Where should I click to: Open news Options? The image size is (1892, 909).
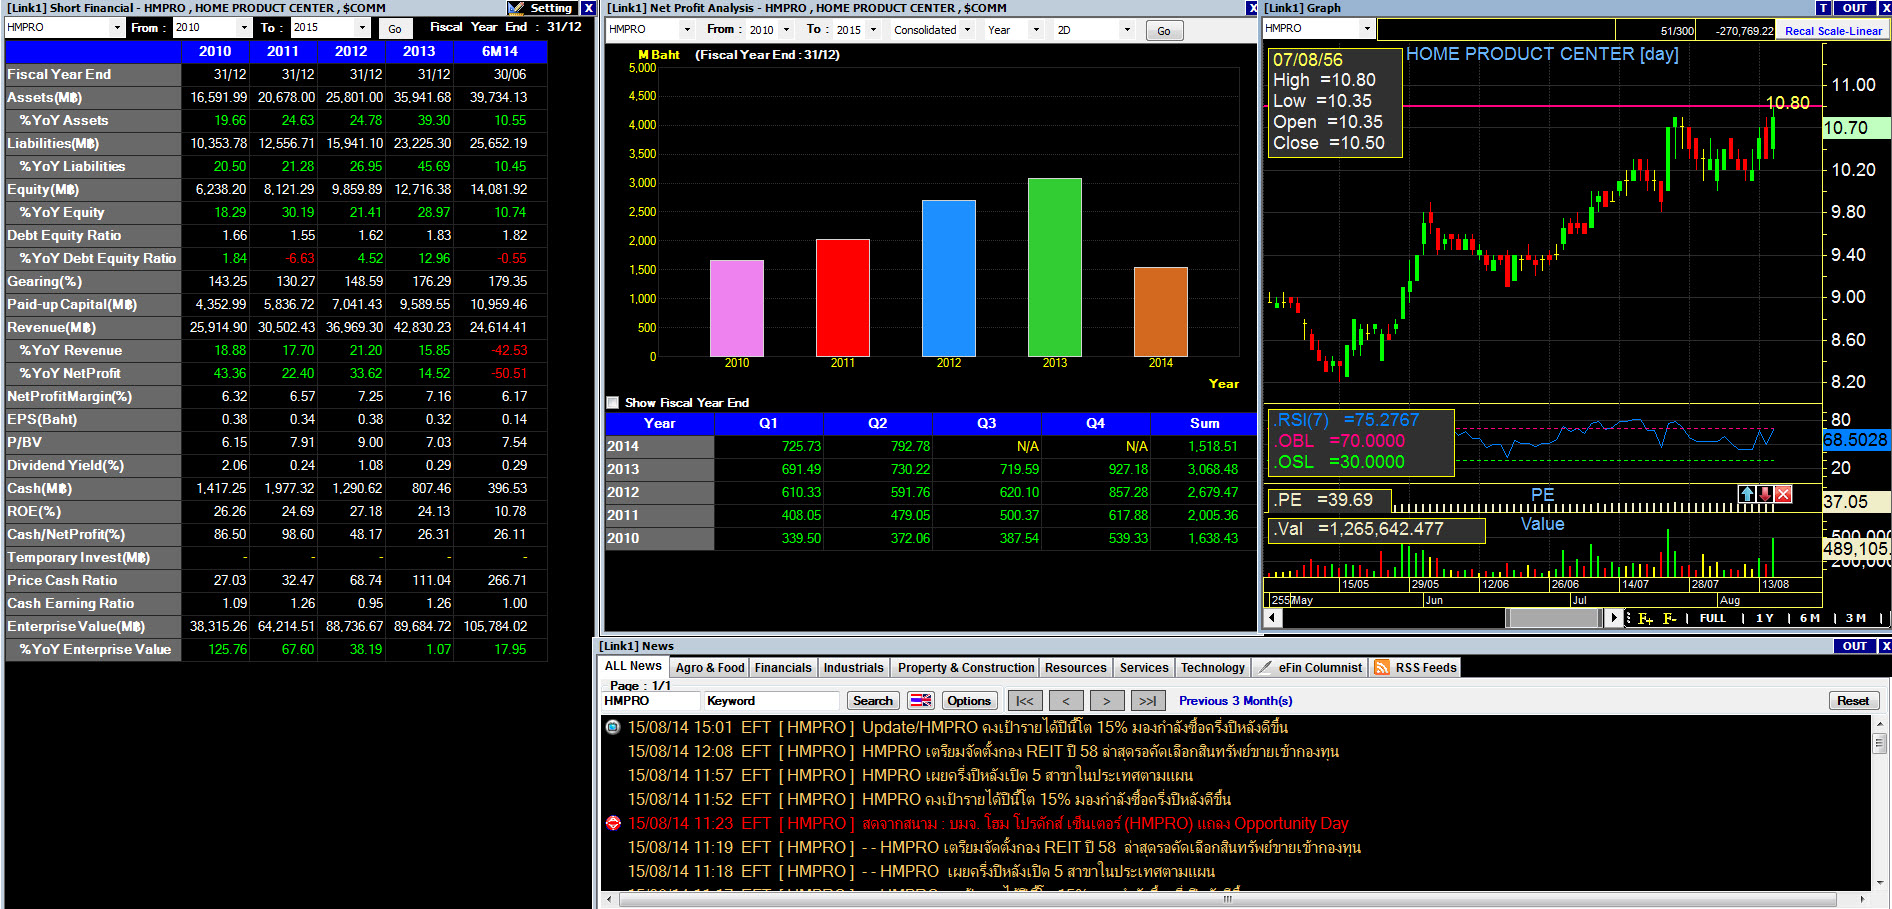[969, 701]
